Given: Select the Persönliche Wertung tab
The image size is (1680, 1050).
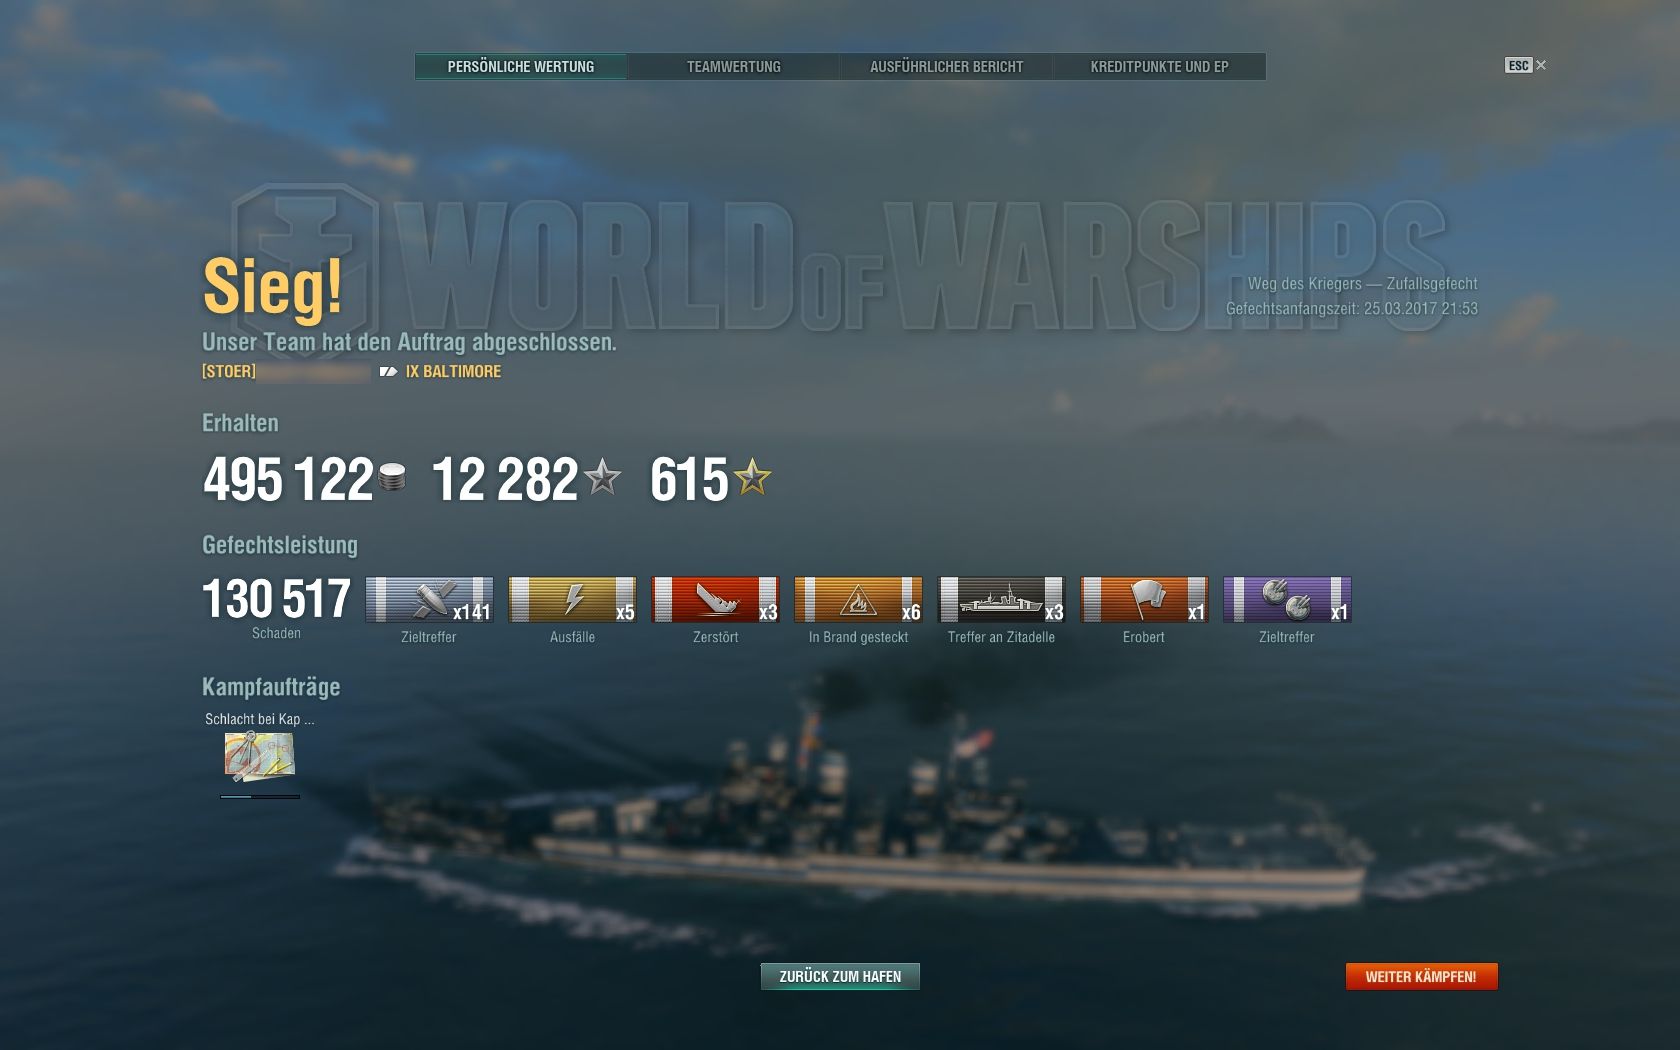Looking at the screenshot, I should point(521,67).
